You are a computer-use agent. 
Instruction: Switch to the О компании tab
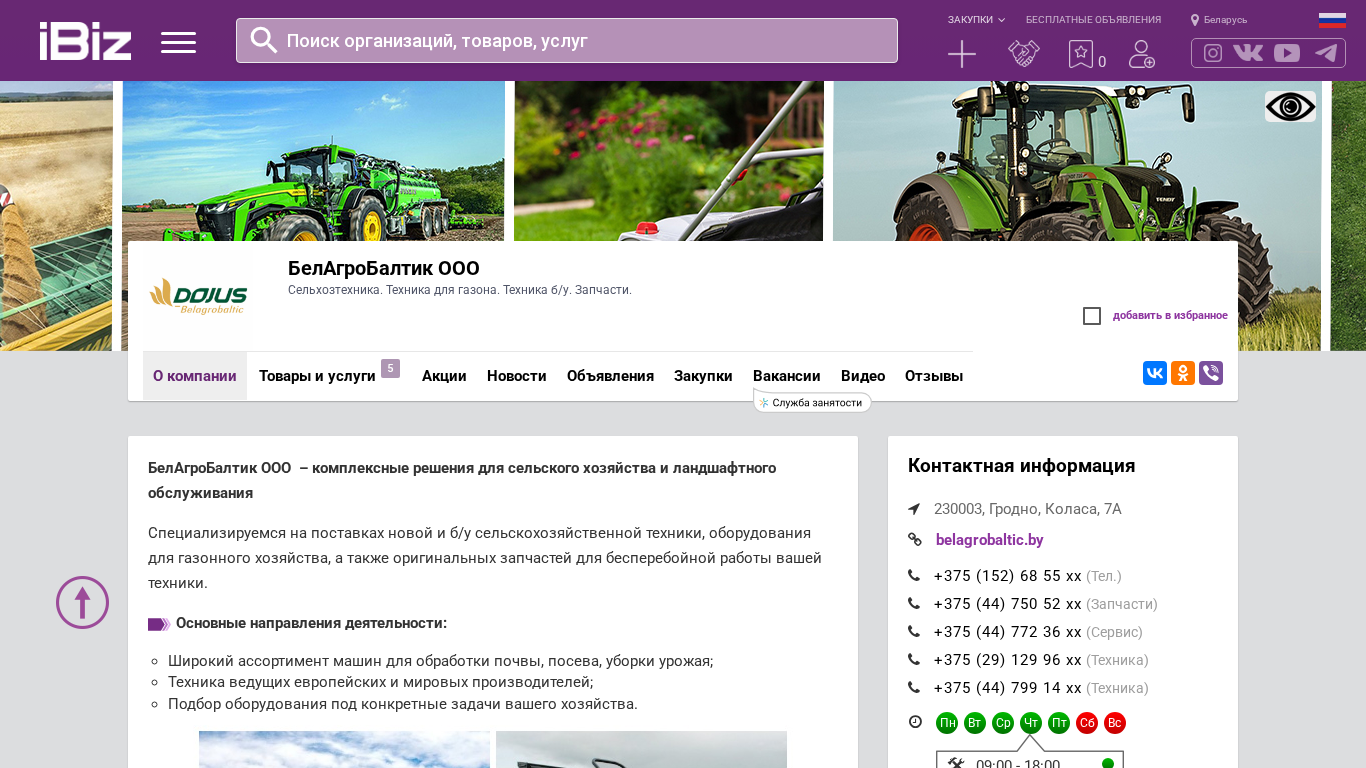pos(195,376)
